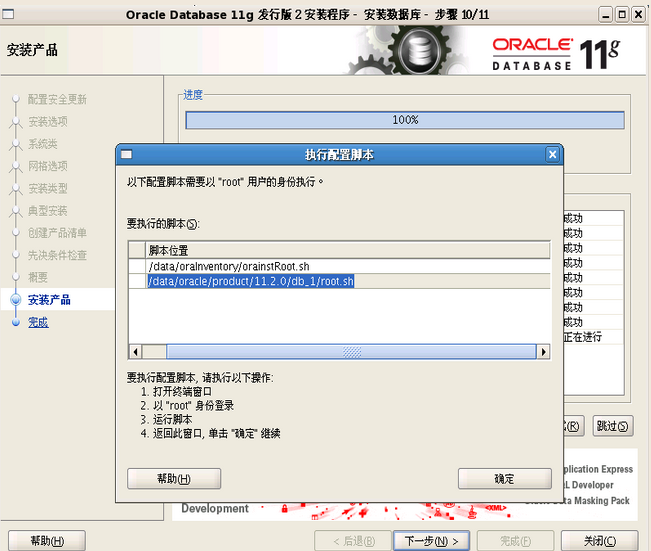
Task: Click the 安装产品 step bullet icon
Action: tap(16, 299)
